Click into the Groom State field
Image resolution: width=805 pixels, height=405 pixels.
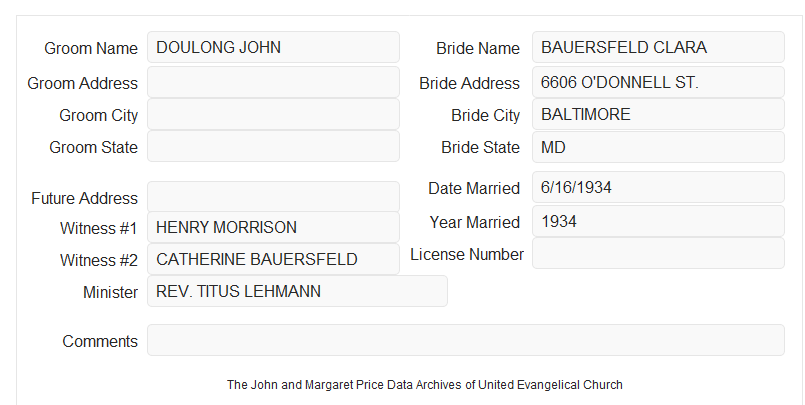[x=273, y=146]
